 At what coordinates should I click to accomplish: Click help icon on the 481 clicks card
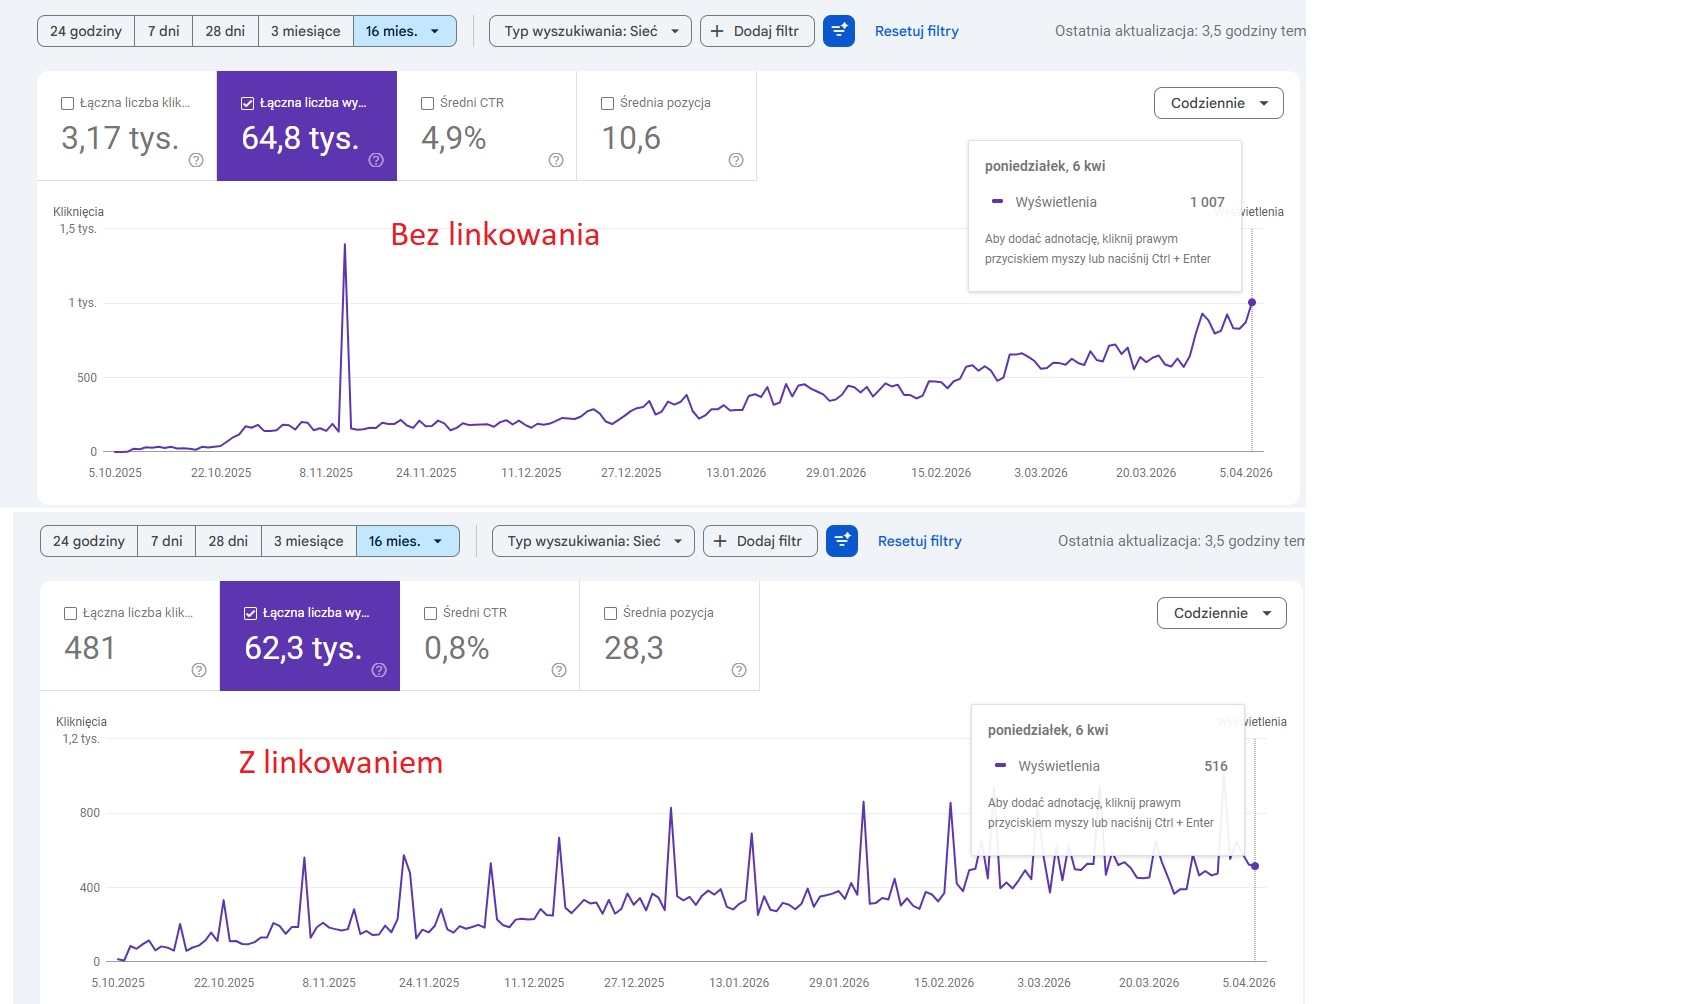(199, 670)
